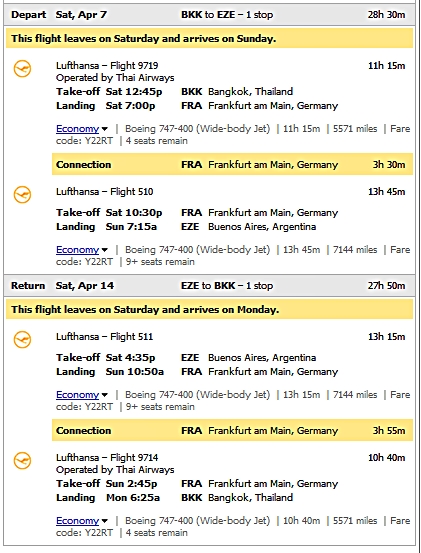421x553 pixels.
Task: Expand cabin dropdown arrow for Flight 510
Action: [x=105, y=250]
